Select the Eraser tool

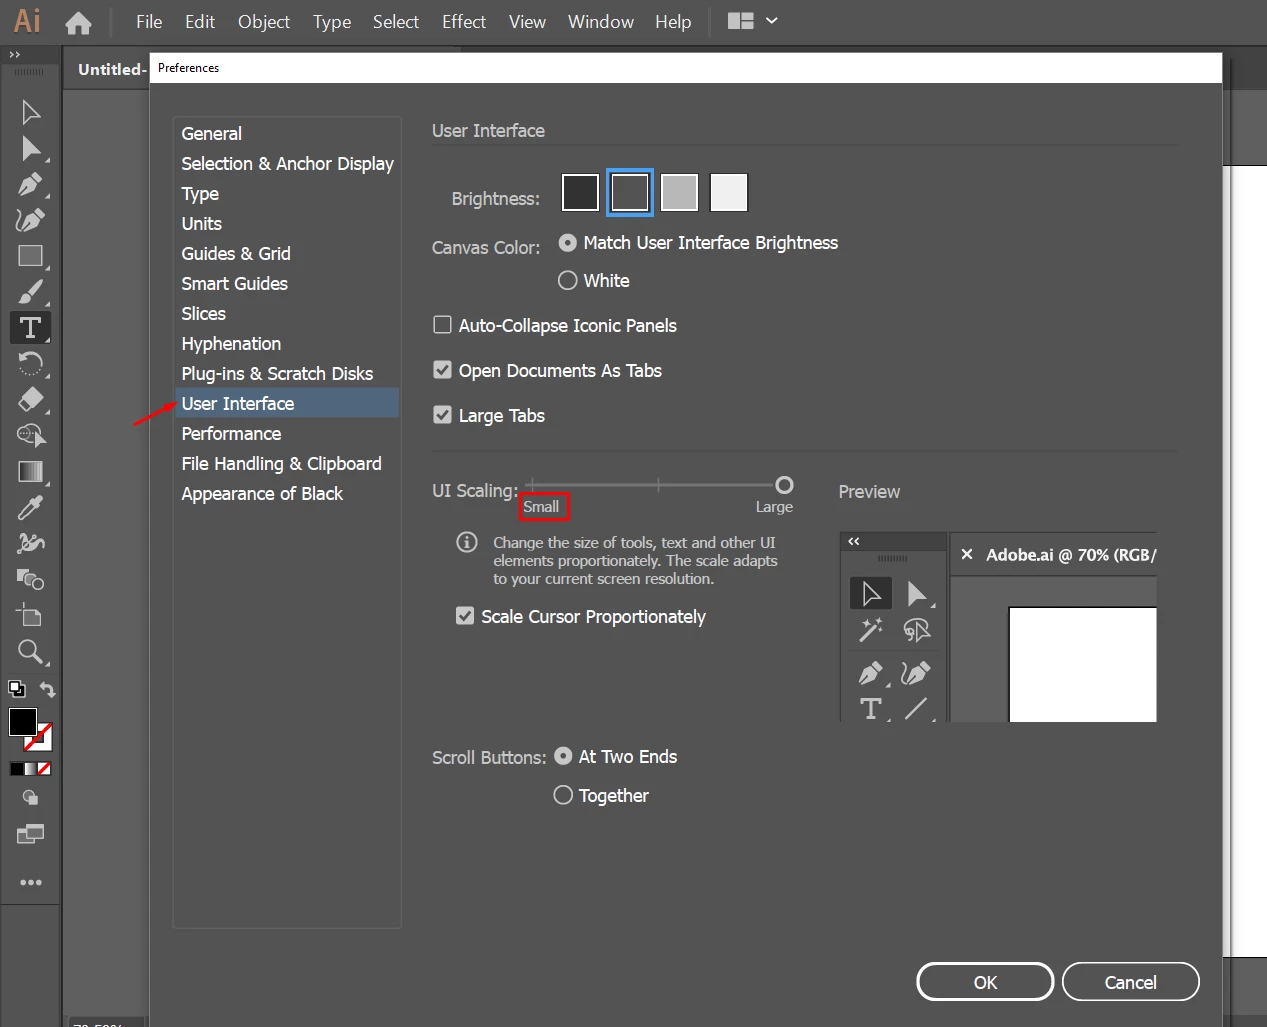(x=30, y=400)
